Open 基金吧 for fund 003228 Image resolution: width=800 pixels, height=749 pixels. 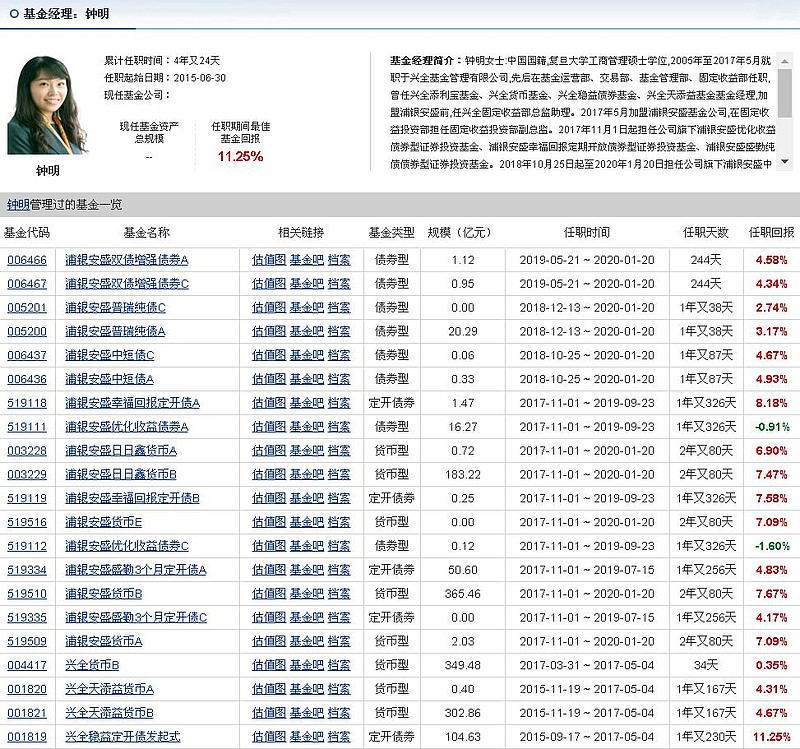pos(307,451)
